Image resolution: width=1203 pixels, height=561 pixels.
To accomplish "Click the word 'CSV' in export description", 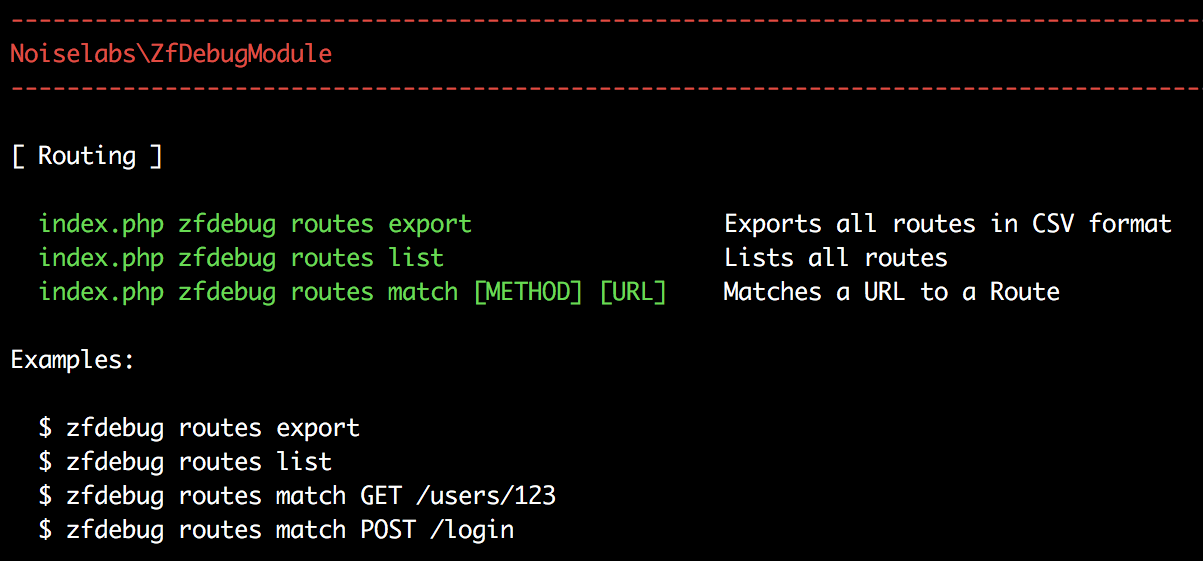I will pyautogui.click(x=1053, y=224).
